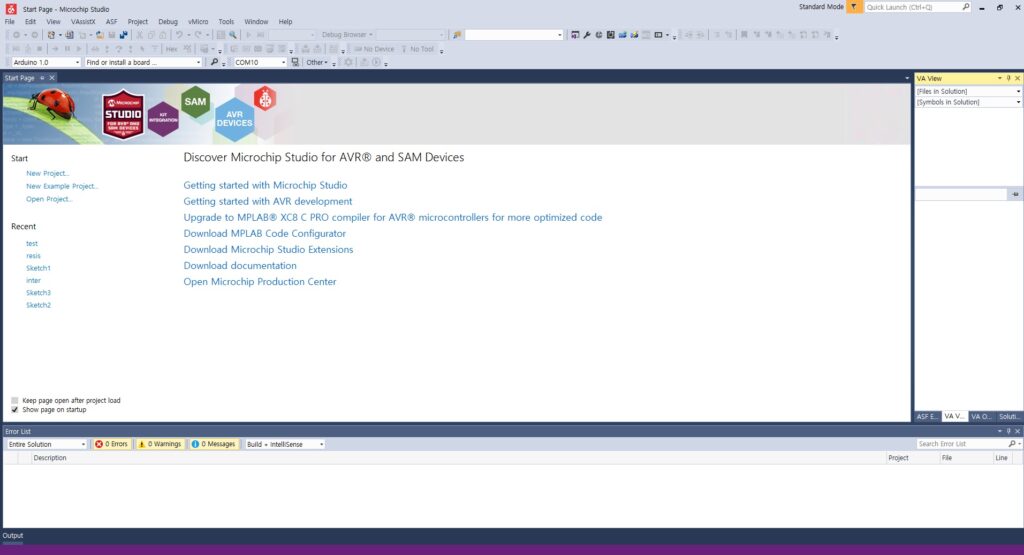Expand the Entire Solution scope dropdown
The height and width of the screenshot is (555, 1024).
point(83,444)
